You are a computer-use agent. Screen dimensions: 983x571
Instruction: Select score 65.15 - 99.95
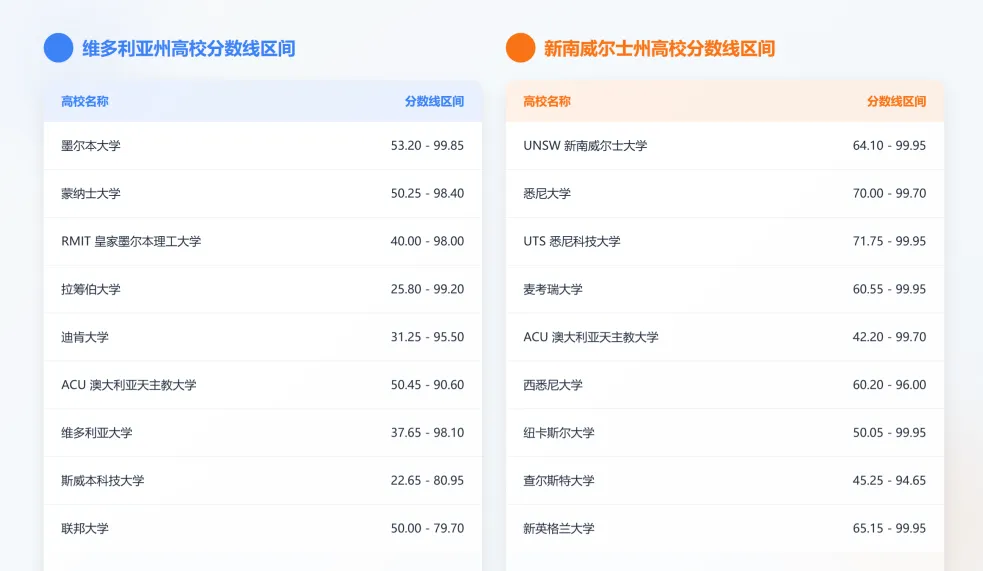click(x=890, y=529)
